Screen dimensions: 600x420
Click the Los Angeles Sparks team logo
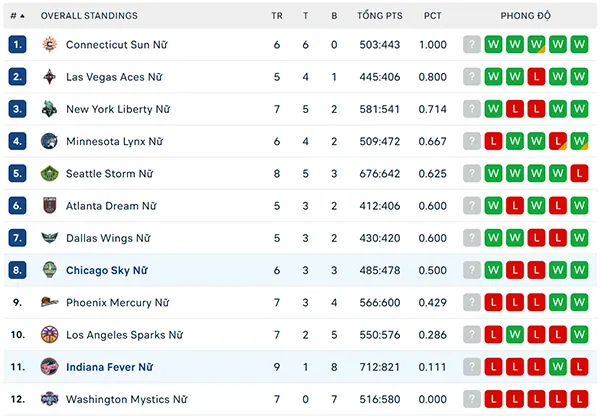point(49,335)
